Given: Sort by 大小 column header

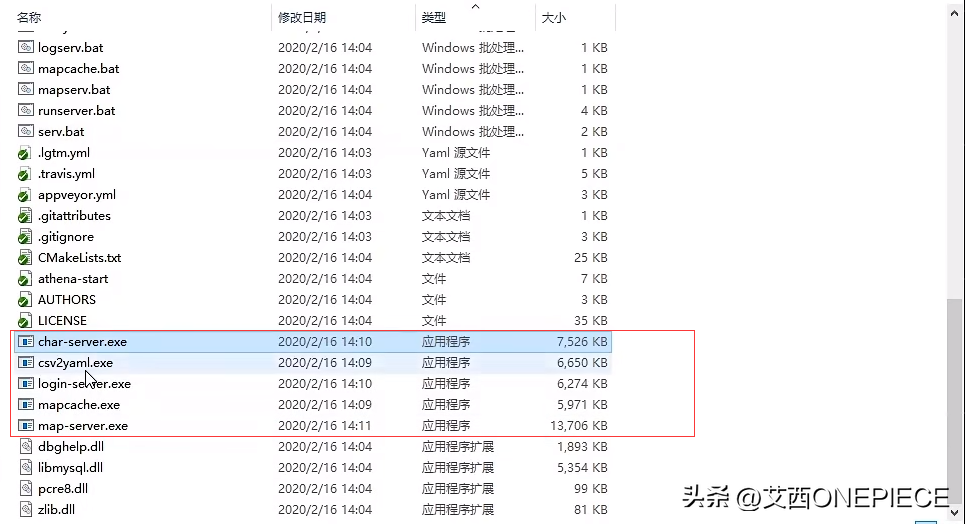Looking at the screenshot, I should (553, 17).
